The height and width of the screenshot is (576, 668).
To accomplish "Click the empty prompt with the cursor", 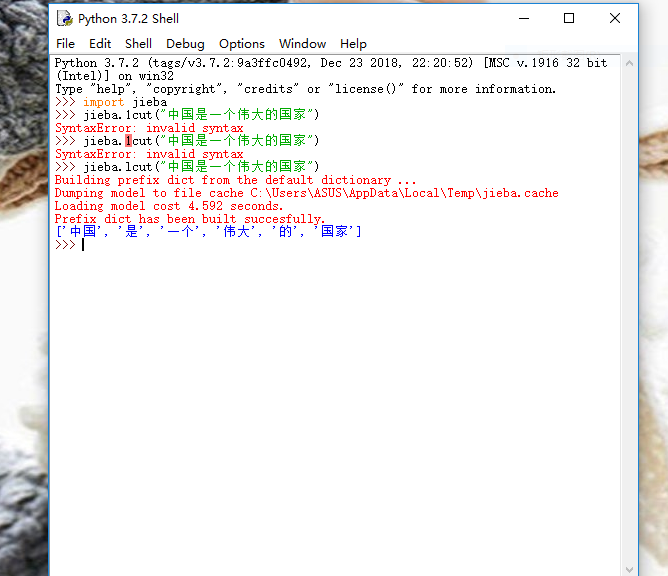I will pos(69,245).
